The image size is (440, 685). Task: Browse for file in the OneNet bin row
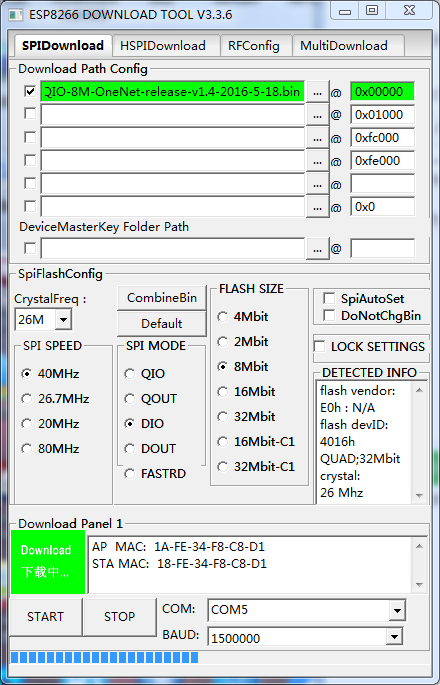tap(318, 92)
